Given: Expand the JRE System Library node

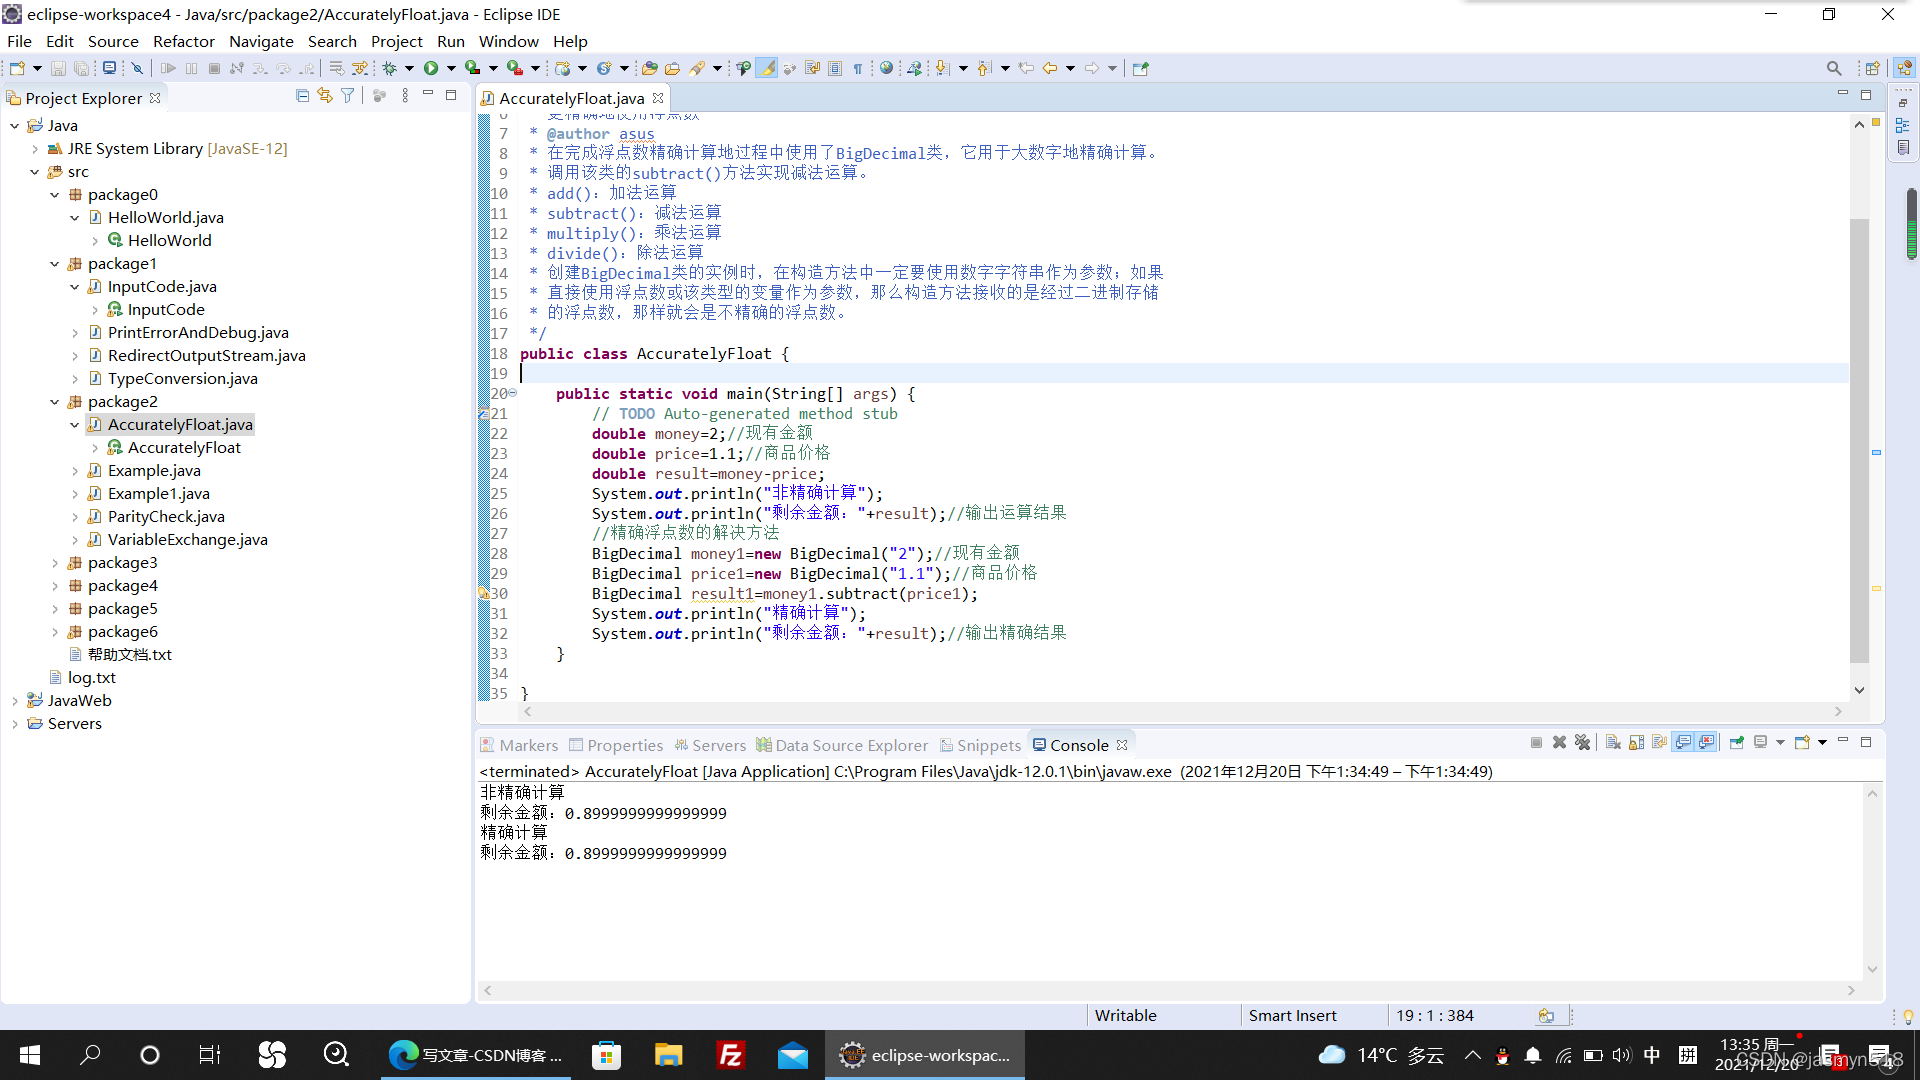Looking at the screenshot, I should tap(35, 149).
